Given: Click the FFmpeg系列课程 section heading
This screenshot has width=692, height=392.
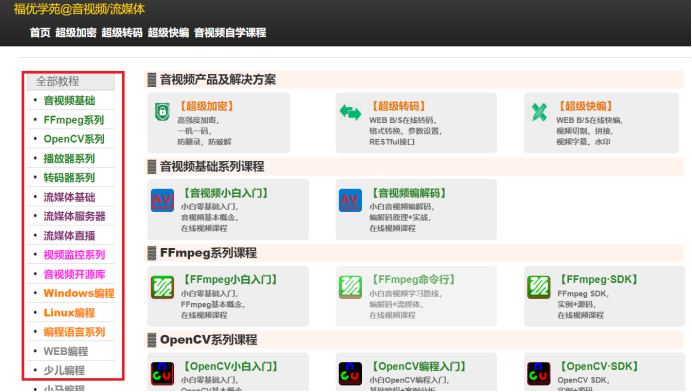Looking at the screenshot, I should [208, 253].
